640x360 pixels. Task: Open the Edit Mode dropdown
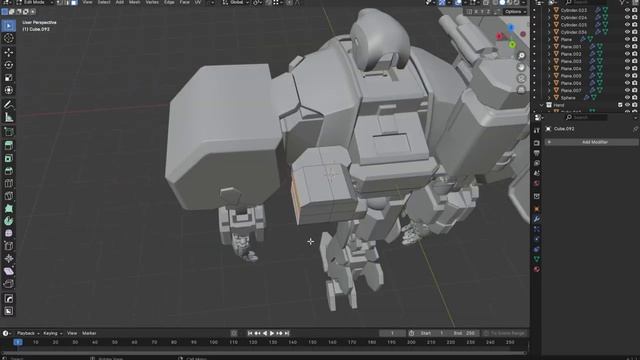pos(35,2)
